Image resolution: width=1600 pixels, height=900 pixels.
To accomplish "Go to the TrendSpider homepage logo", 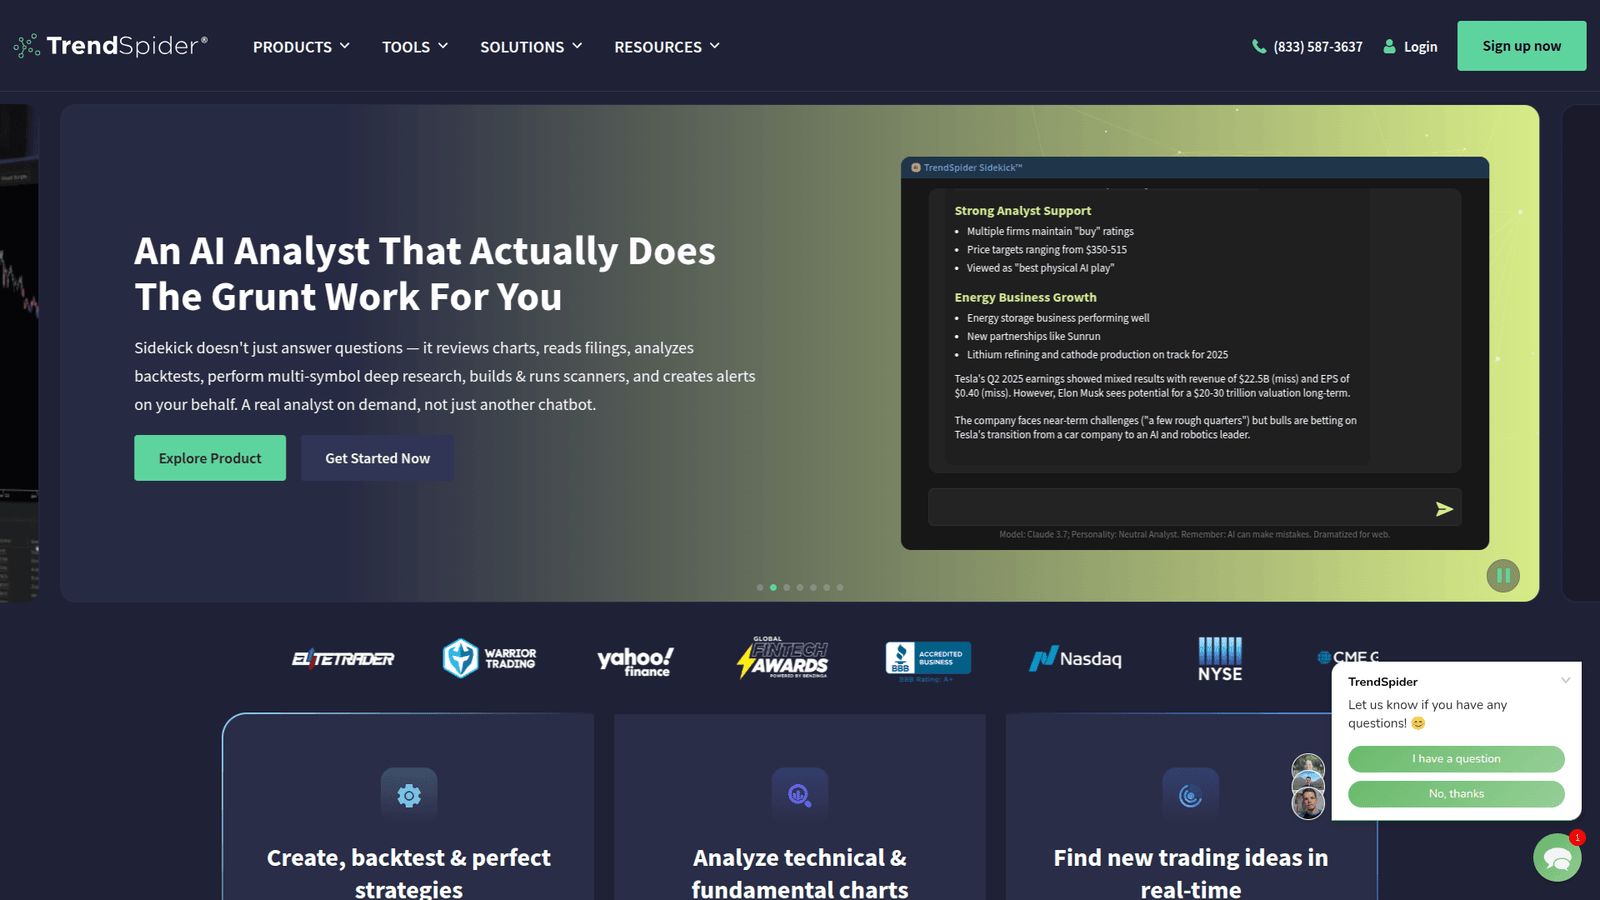I will (110, 46).
